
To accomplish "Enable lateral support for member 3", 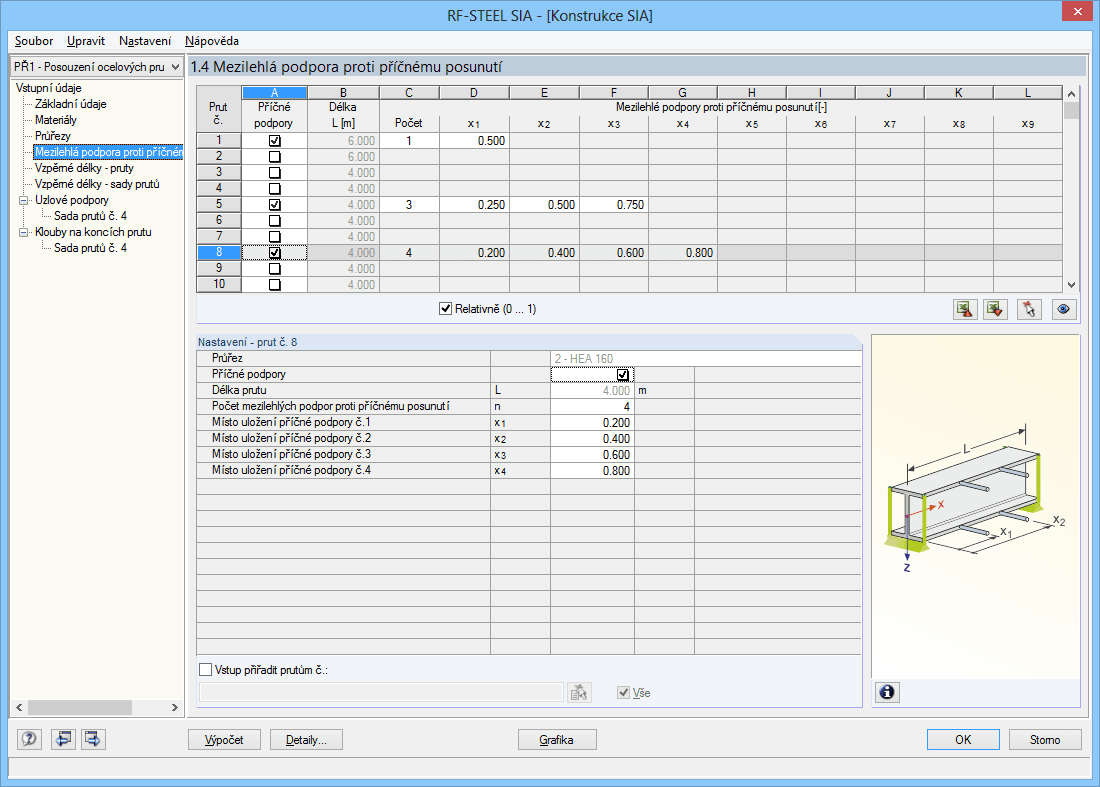I will [x=274, y=173].
